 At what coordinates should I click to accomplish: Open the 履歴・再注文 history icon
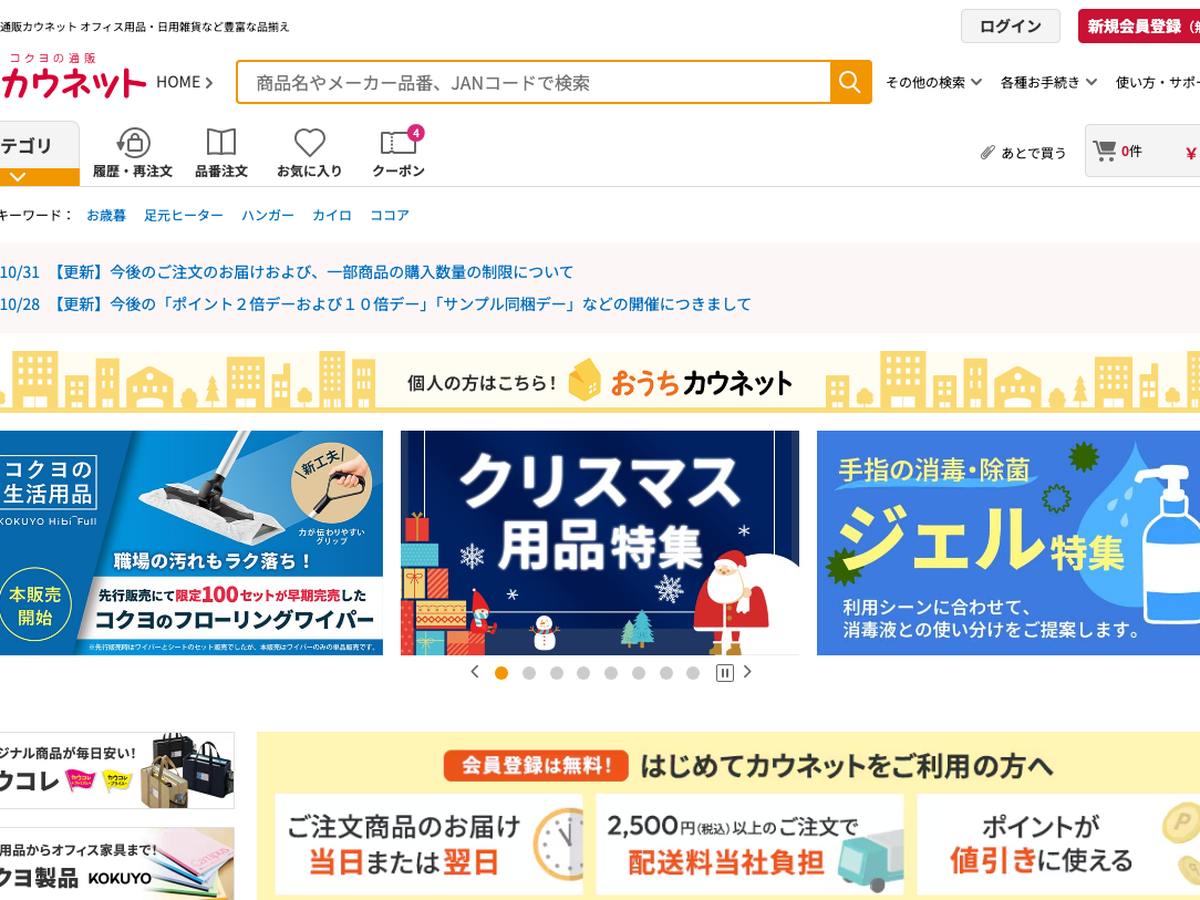click(x=133, y=143)
